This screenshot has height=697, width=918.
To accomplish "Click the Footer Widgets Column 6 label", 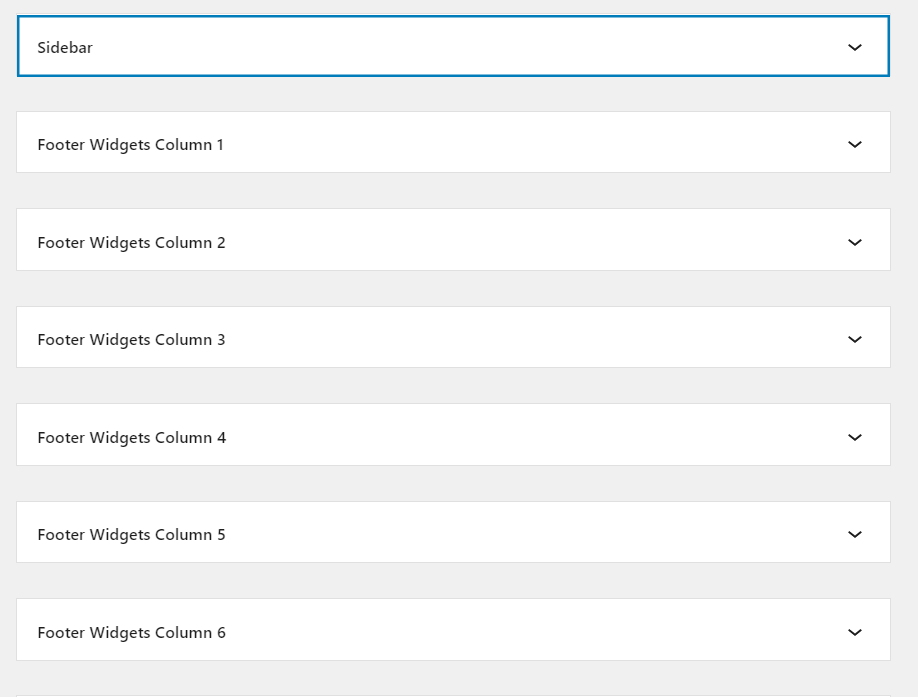I will pyautogui.click(x=132, y=632).
